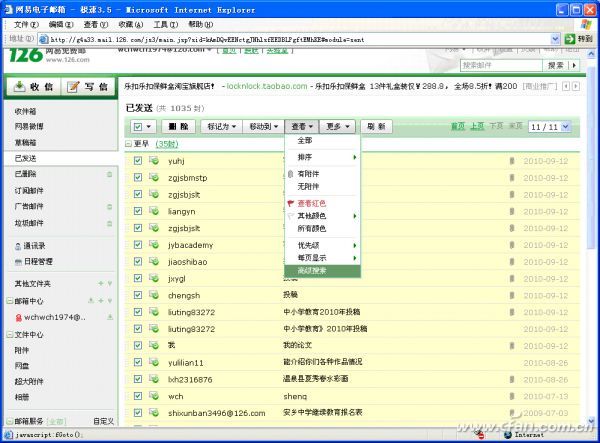Viewport: 600px width, 443px height.
Task: Click the plus icon next to 其他文件夹
Action: 101,283
